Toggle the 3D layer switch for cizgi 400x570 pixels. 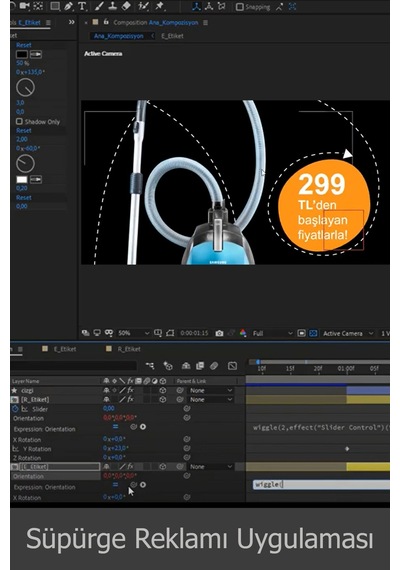click(163, 390)
